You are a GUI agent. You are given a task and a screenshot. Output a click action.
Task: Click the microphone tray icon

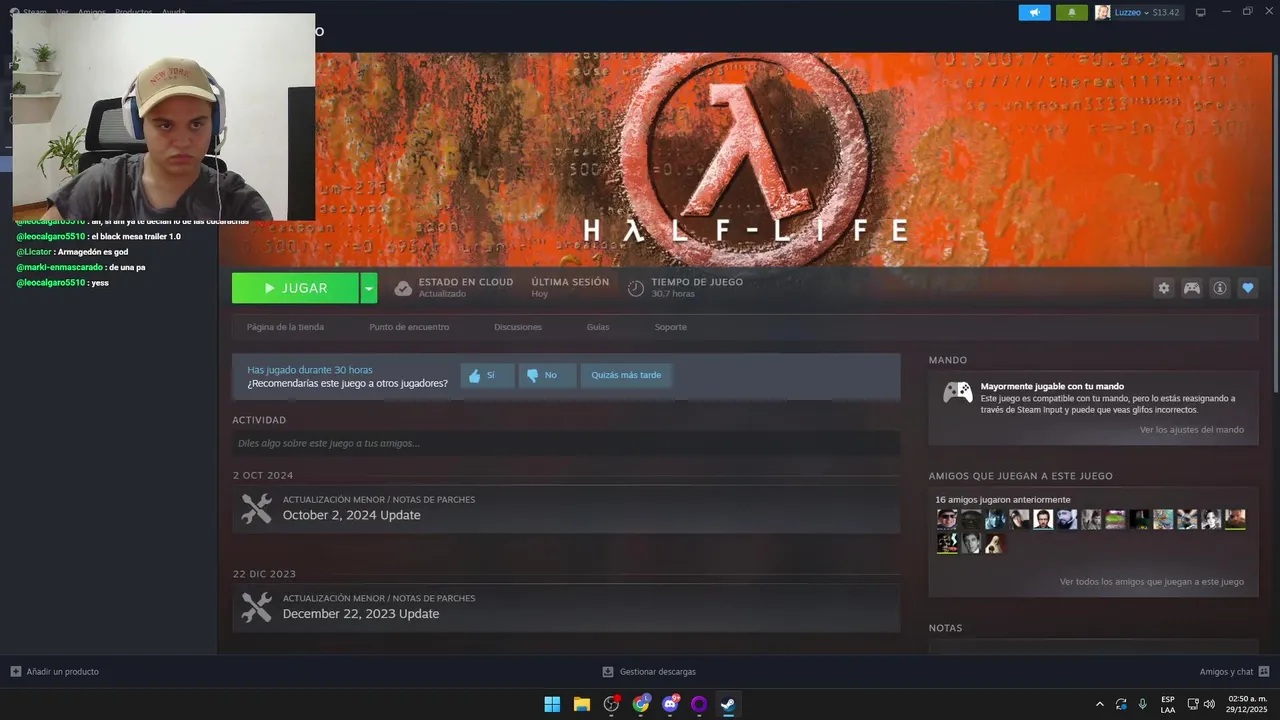[x=1143, y=704]
